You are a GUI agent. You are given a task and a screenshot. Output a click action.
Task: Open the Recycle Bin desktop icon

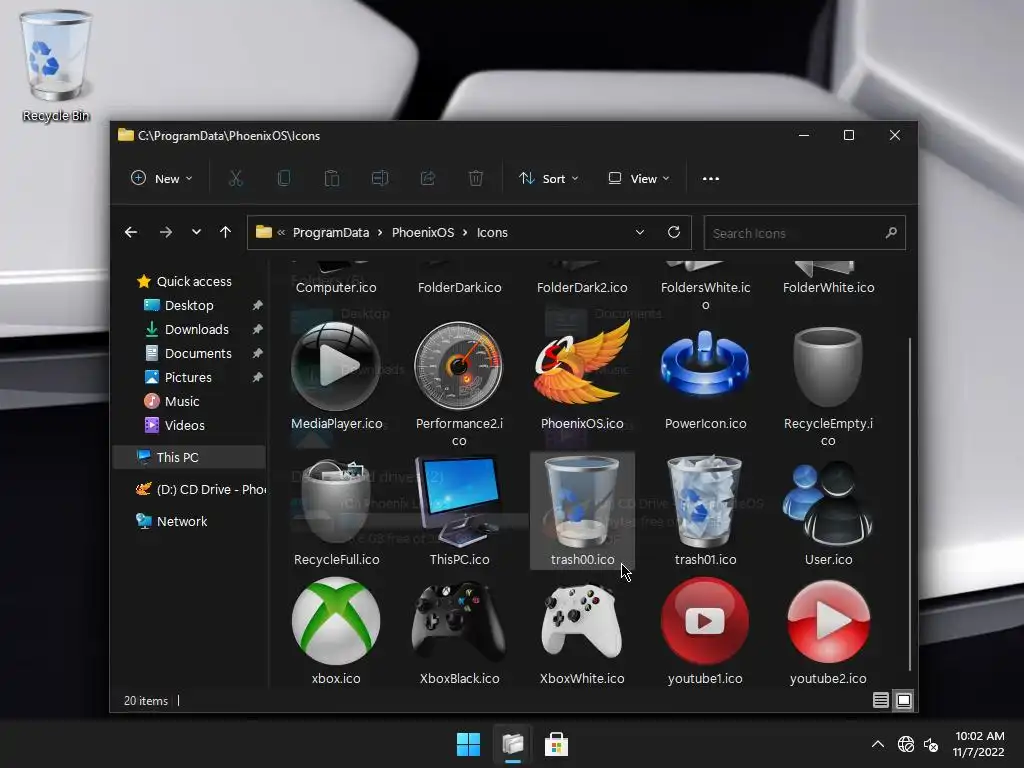56,66
